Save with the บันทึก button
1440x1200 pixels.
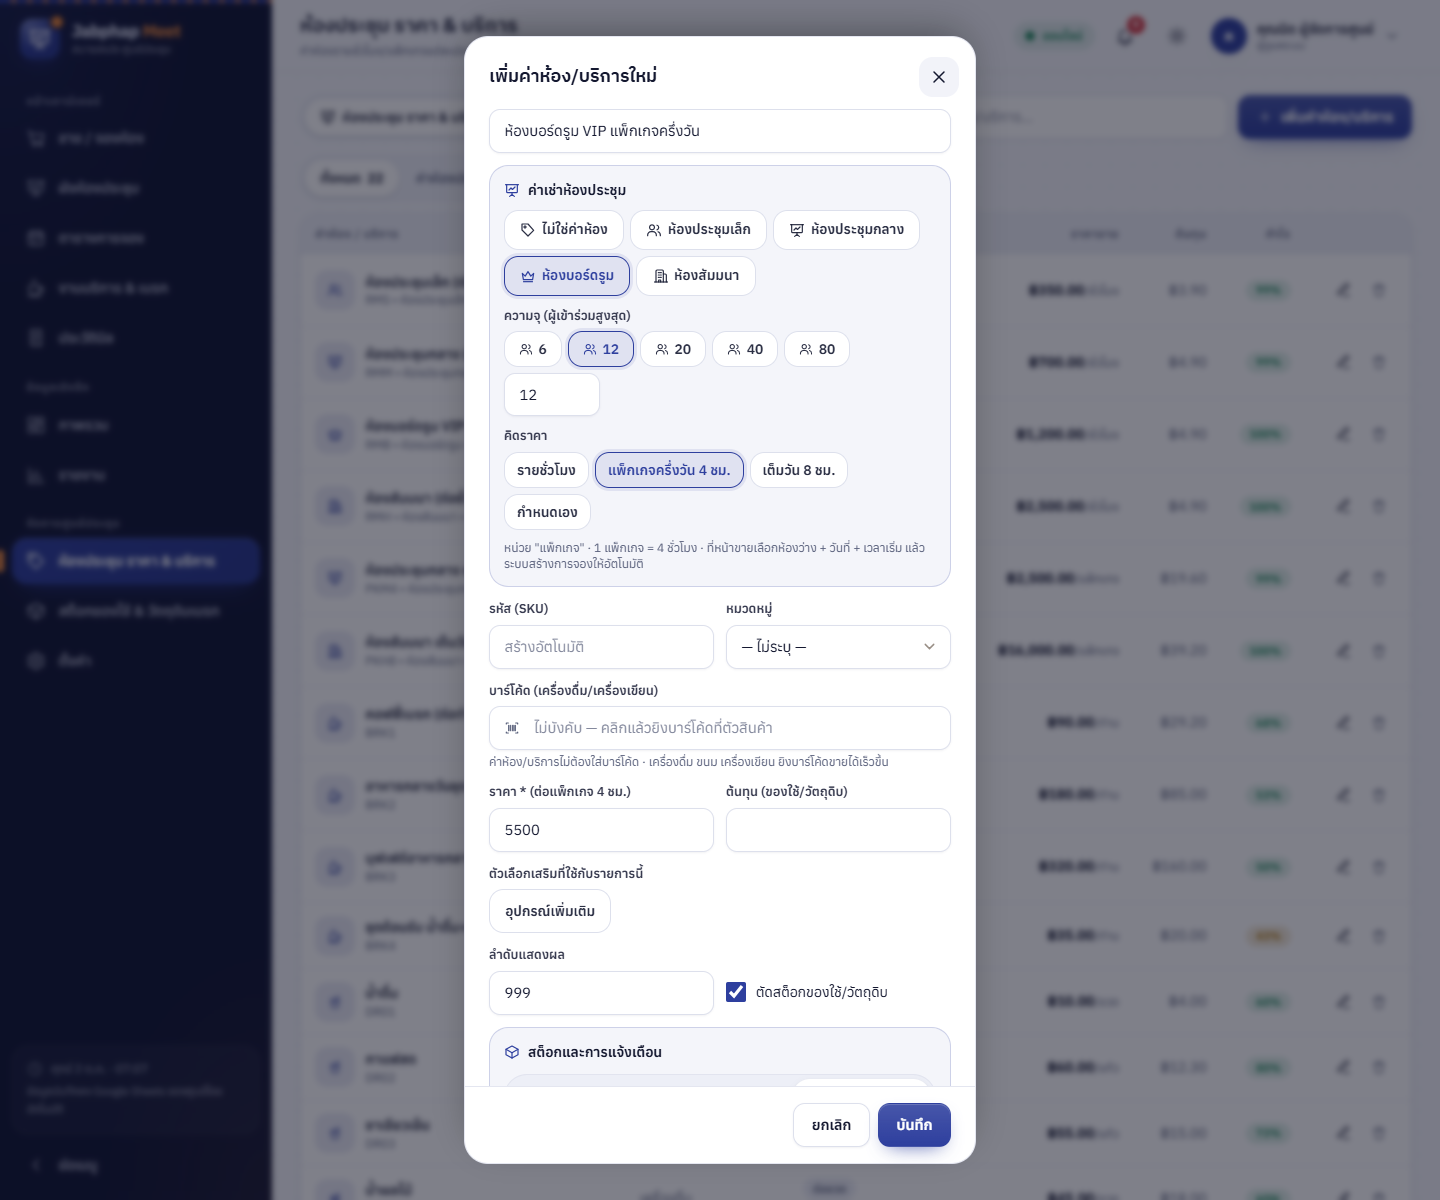914,1125
